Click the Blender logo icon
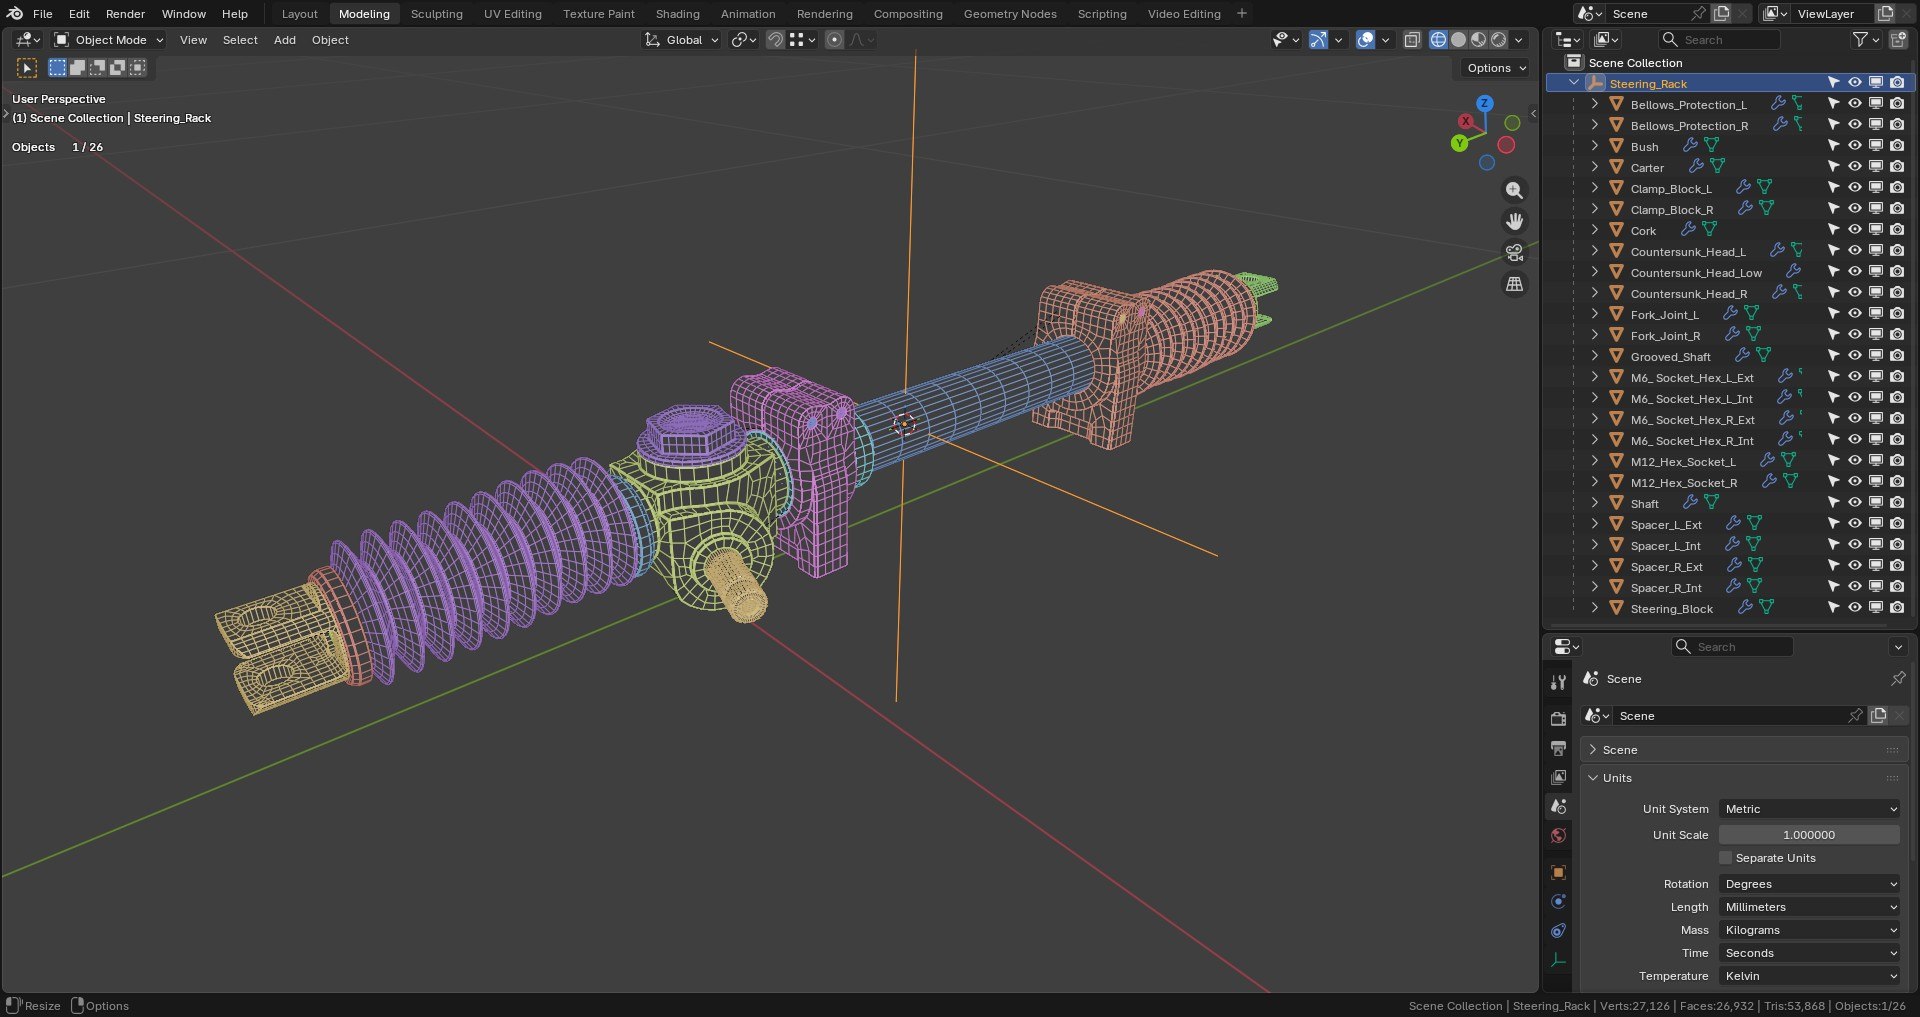 (x=15, y=13)
